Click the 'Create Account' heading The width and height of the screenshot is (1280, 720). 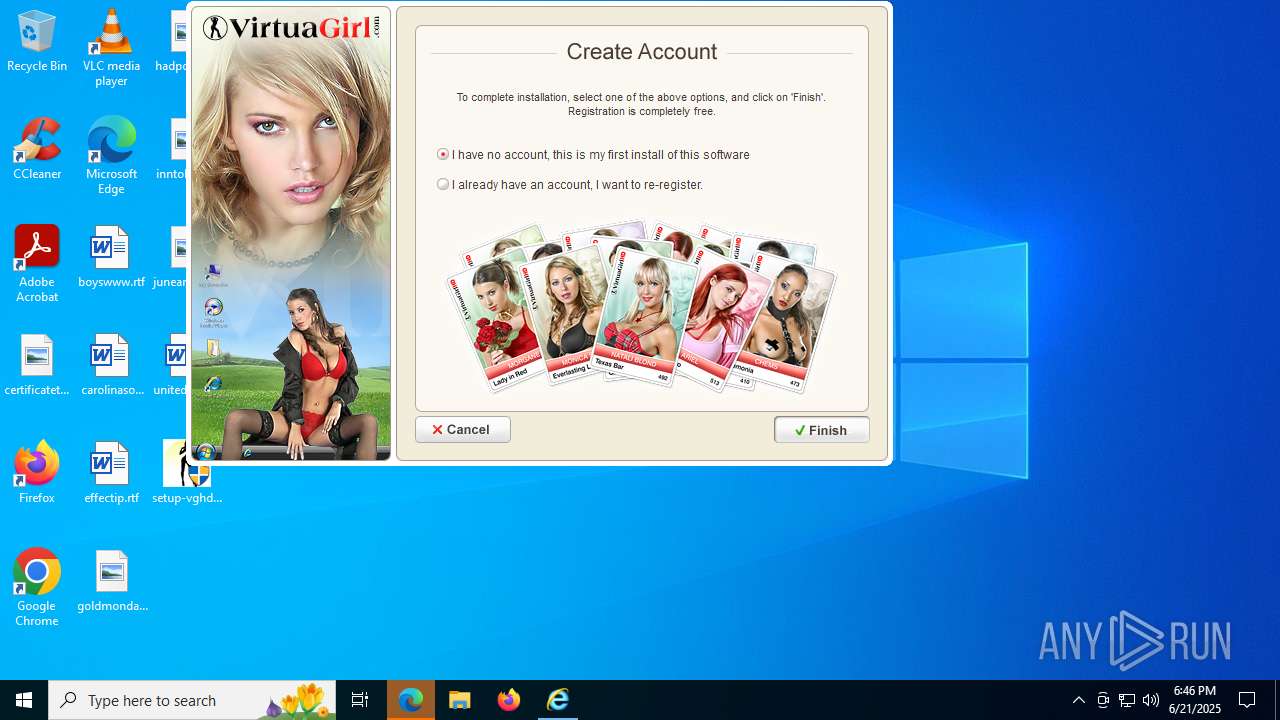[642, 52]
